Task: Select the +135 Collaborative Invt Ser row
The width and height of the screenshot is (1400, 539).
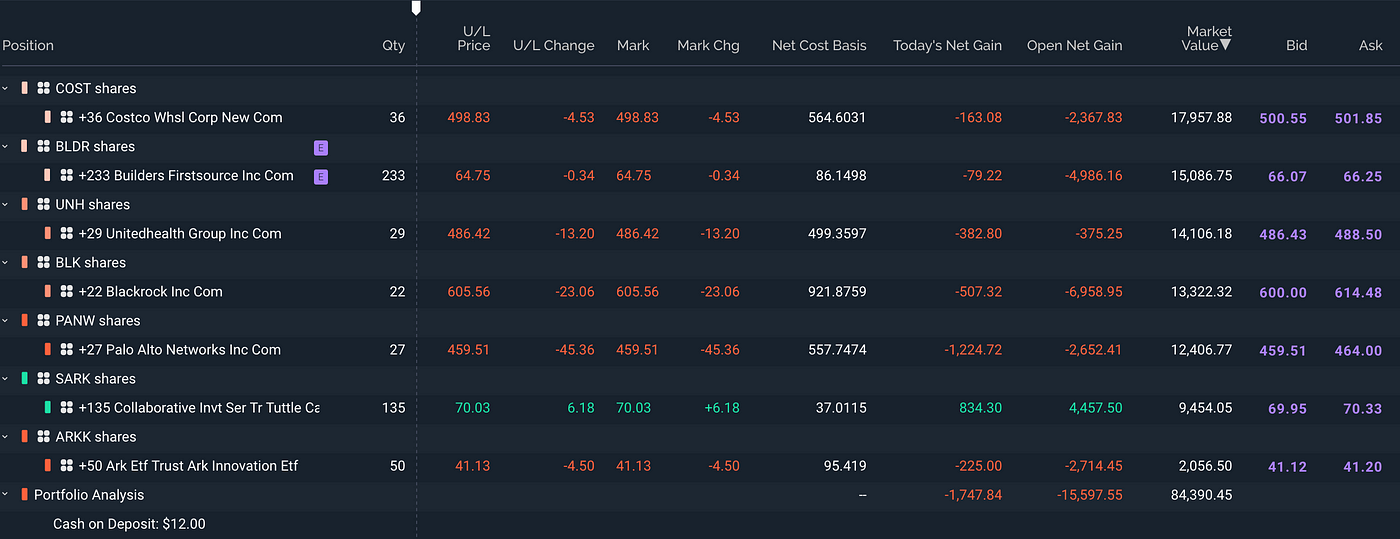Action: [700, 407]
